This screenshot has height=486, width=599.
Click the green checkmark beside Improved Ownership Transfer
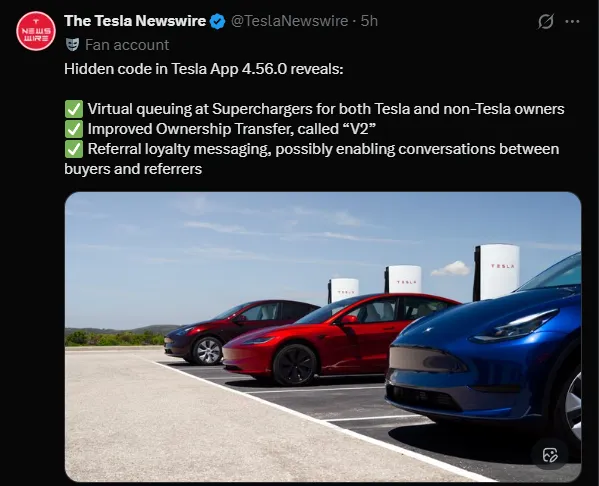pyautogui.click(x=74, y=129)
